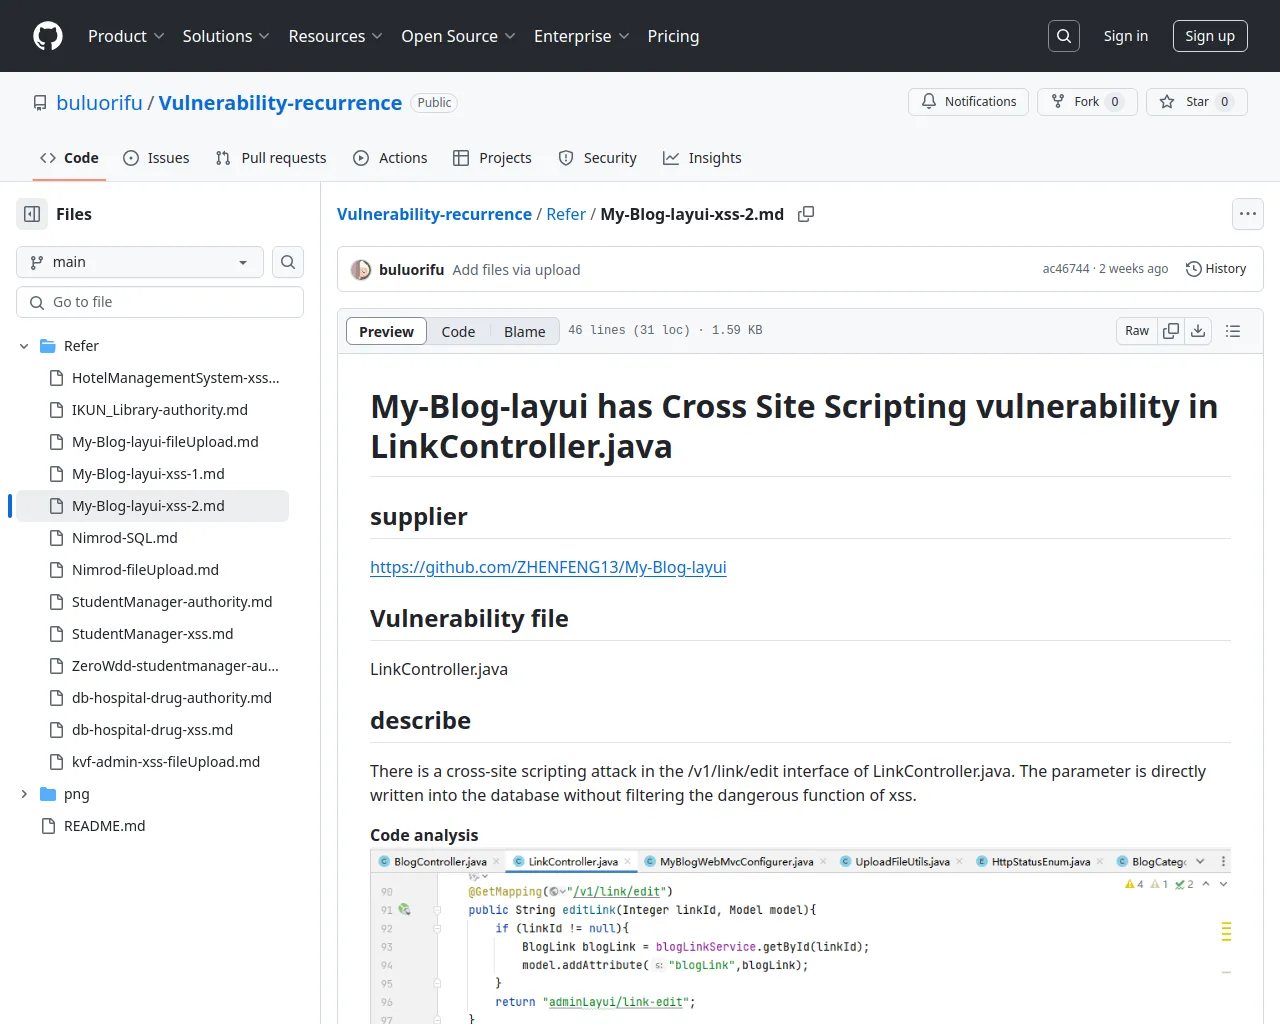
Task: Copy raw file contents icon
Action: pyautogui.click(x=1171, y=331)
